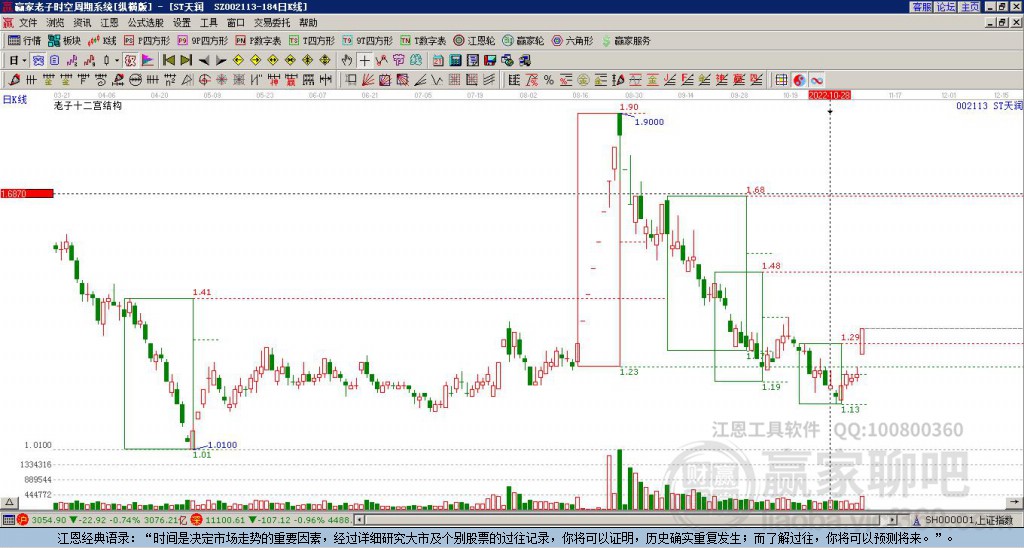
Task: Toggle the grid table icon
Action: coord(781,80)
